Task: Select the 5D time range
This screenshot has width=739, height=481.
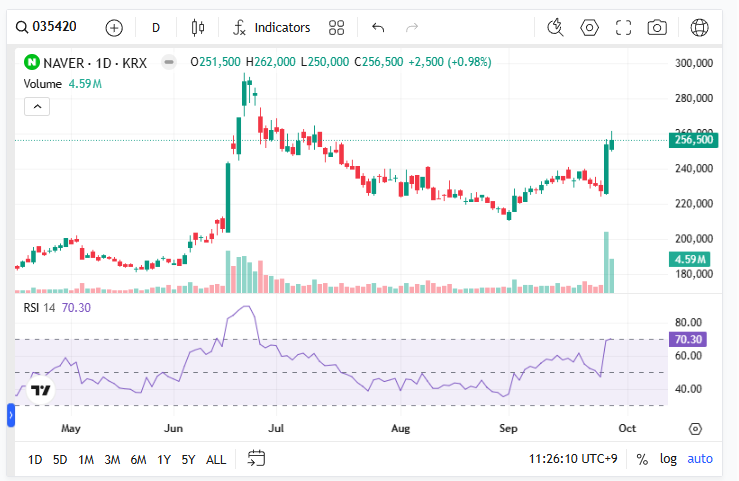Action: point(60,459)
